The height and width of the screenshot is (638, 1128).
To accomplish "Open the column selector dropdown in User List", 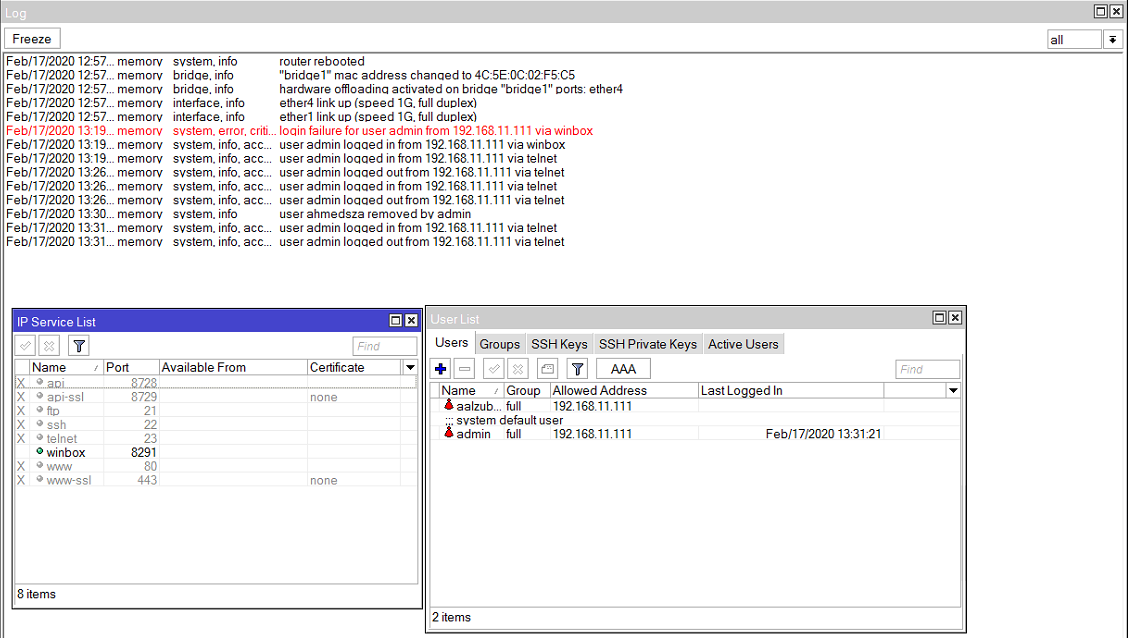I will pos(952,390).
